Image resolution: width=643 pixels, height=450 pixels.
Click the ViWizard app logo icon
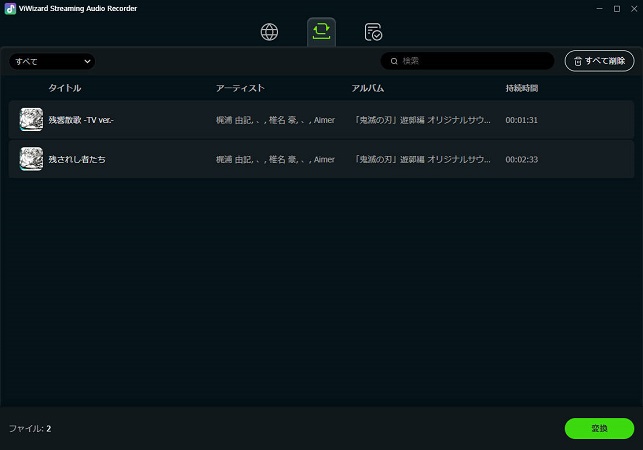(10, 9)
